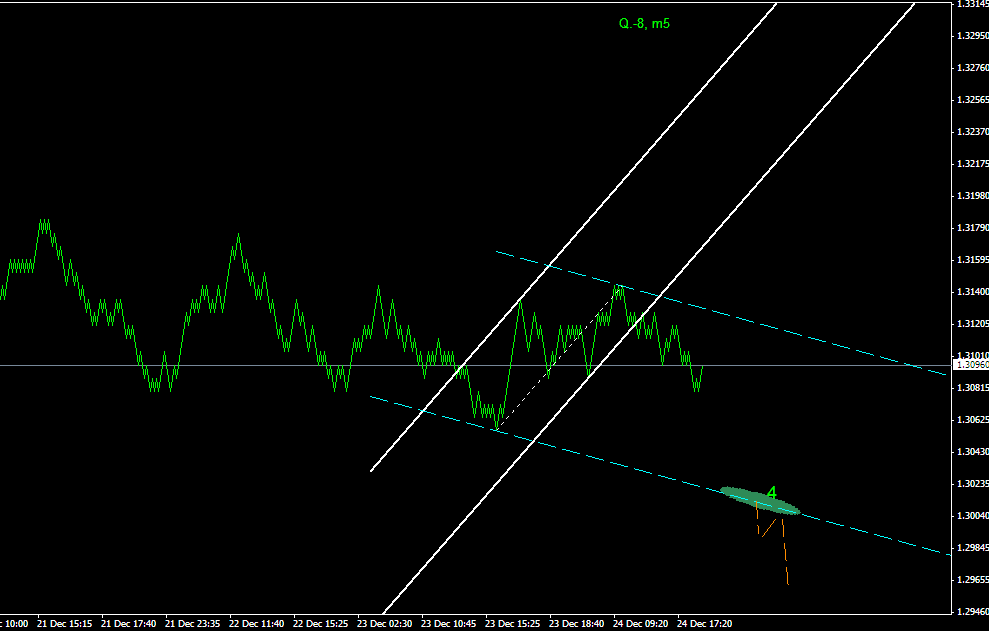Click time label "21 Dec 15:15"
The width and height of the screenshot is (989, 631).
[x=64, y=623]
